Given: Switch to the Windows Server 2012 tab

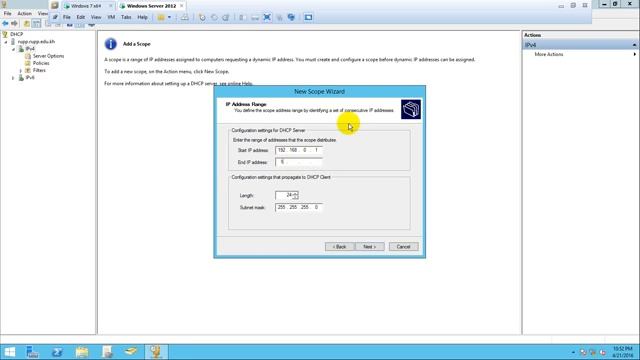Looking at the screenshot, I should pos(151,6).
